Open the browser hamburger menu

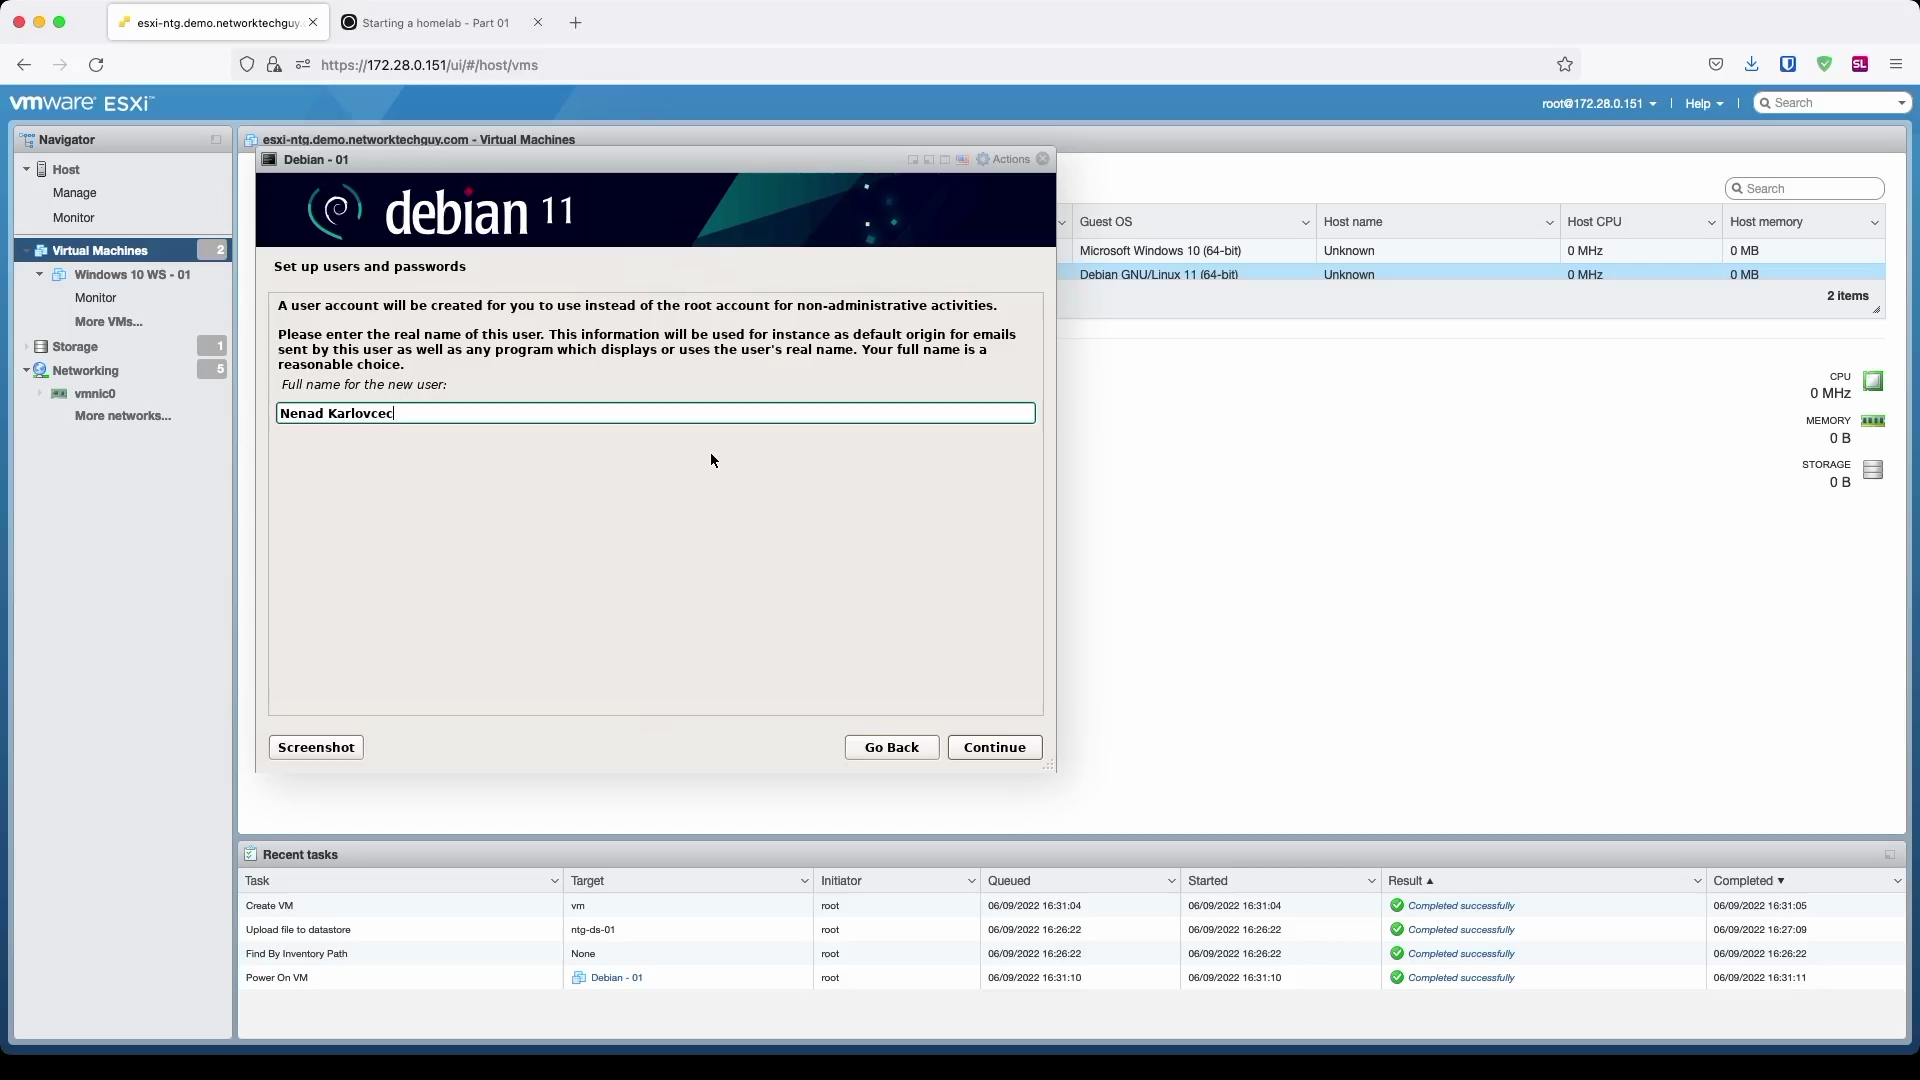click(x=1896, y=65)
